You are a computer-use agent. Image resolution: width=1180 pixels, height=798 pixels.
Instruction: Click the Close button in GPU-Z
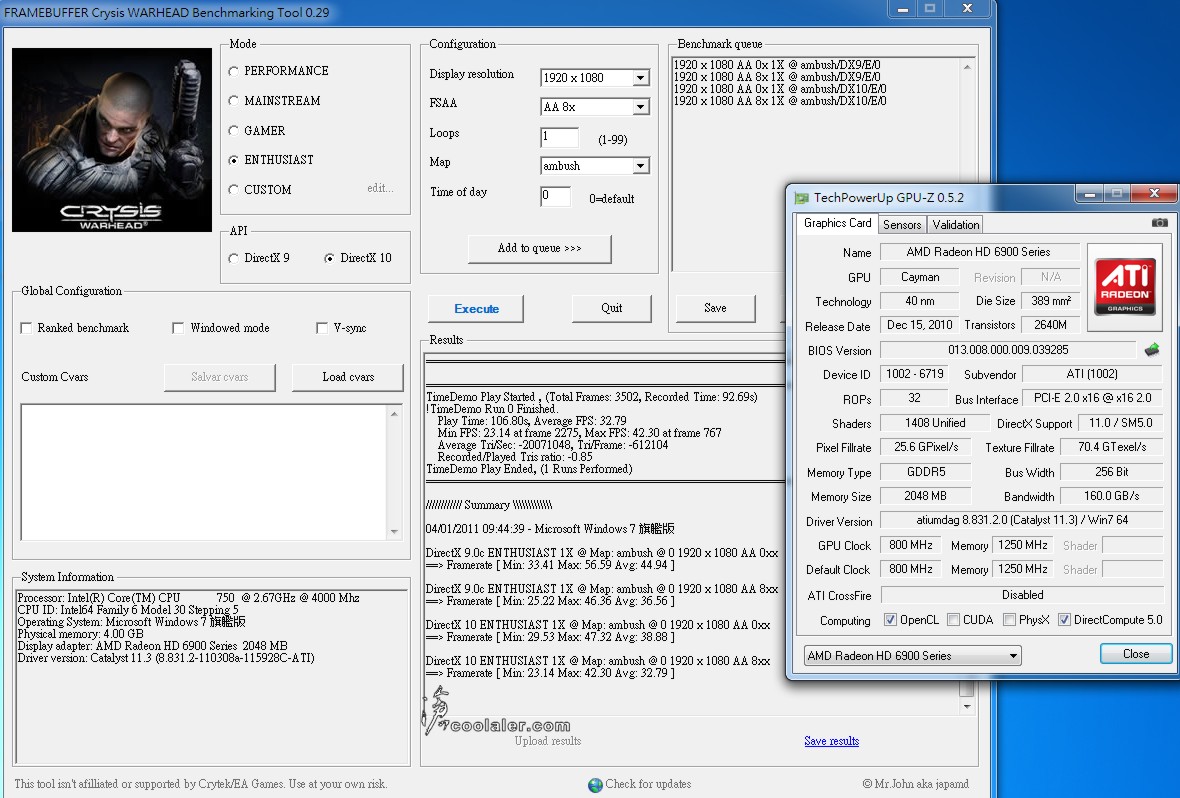pyautogui.click(x=1136, y=653)
